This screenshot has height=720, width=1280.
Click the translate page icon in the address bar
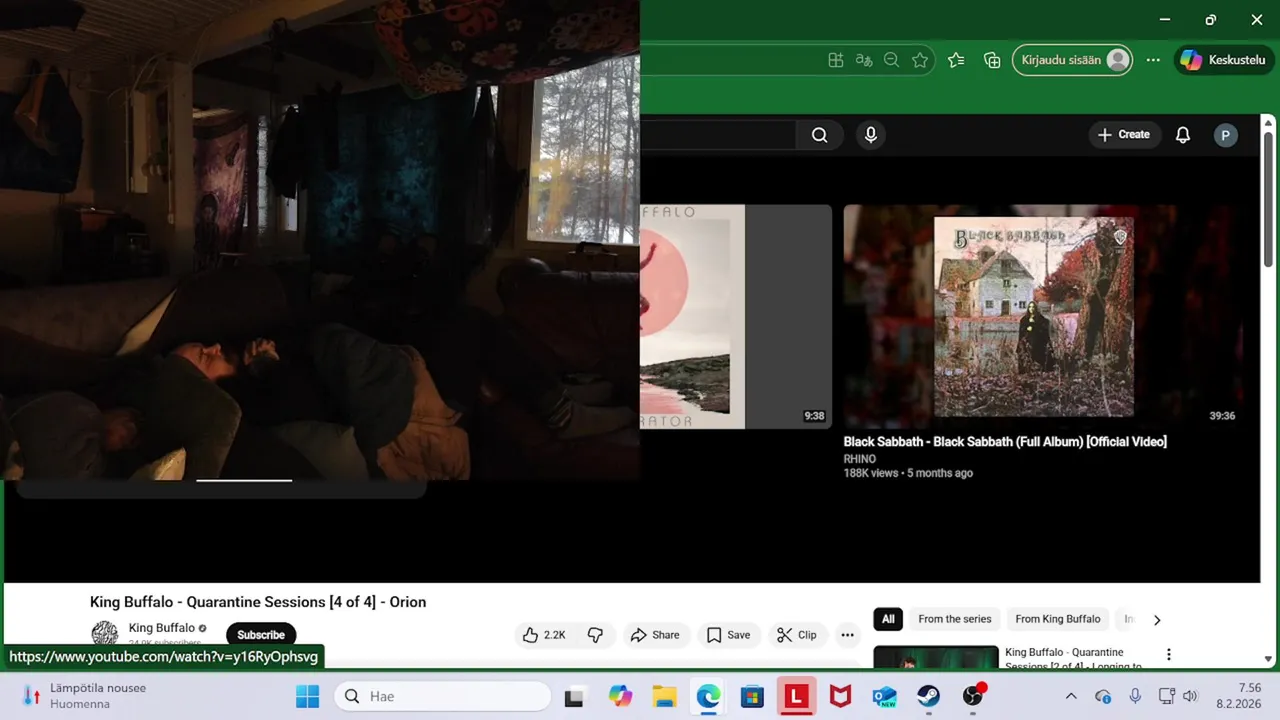[864, 60]
